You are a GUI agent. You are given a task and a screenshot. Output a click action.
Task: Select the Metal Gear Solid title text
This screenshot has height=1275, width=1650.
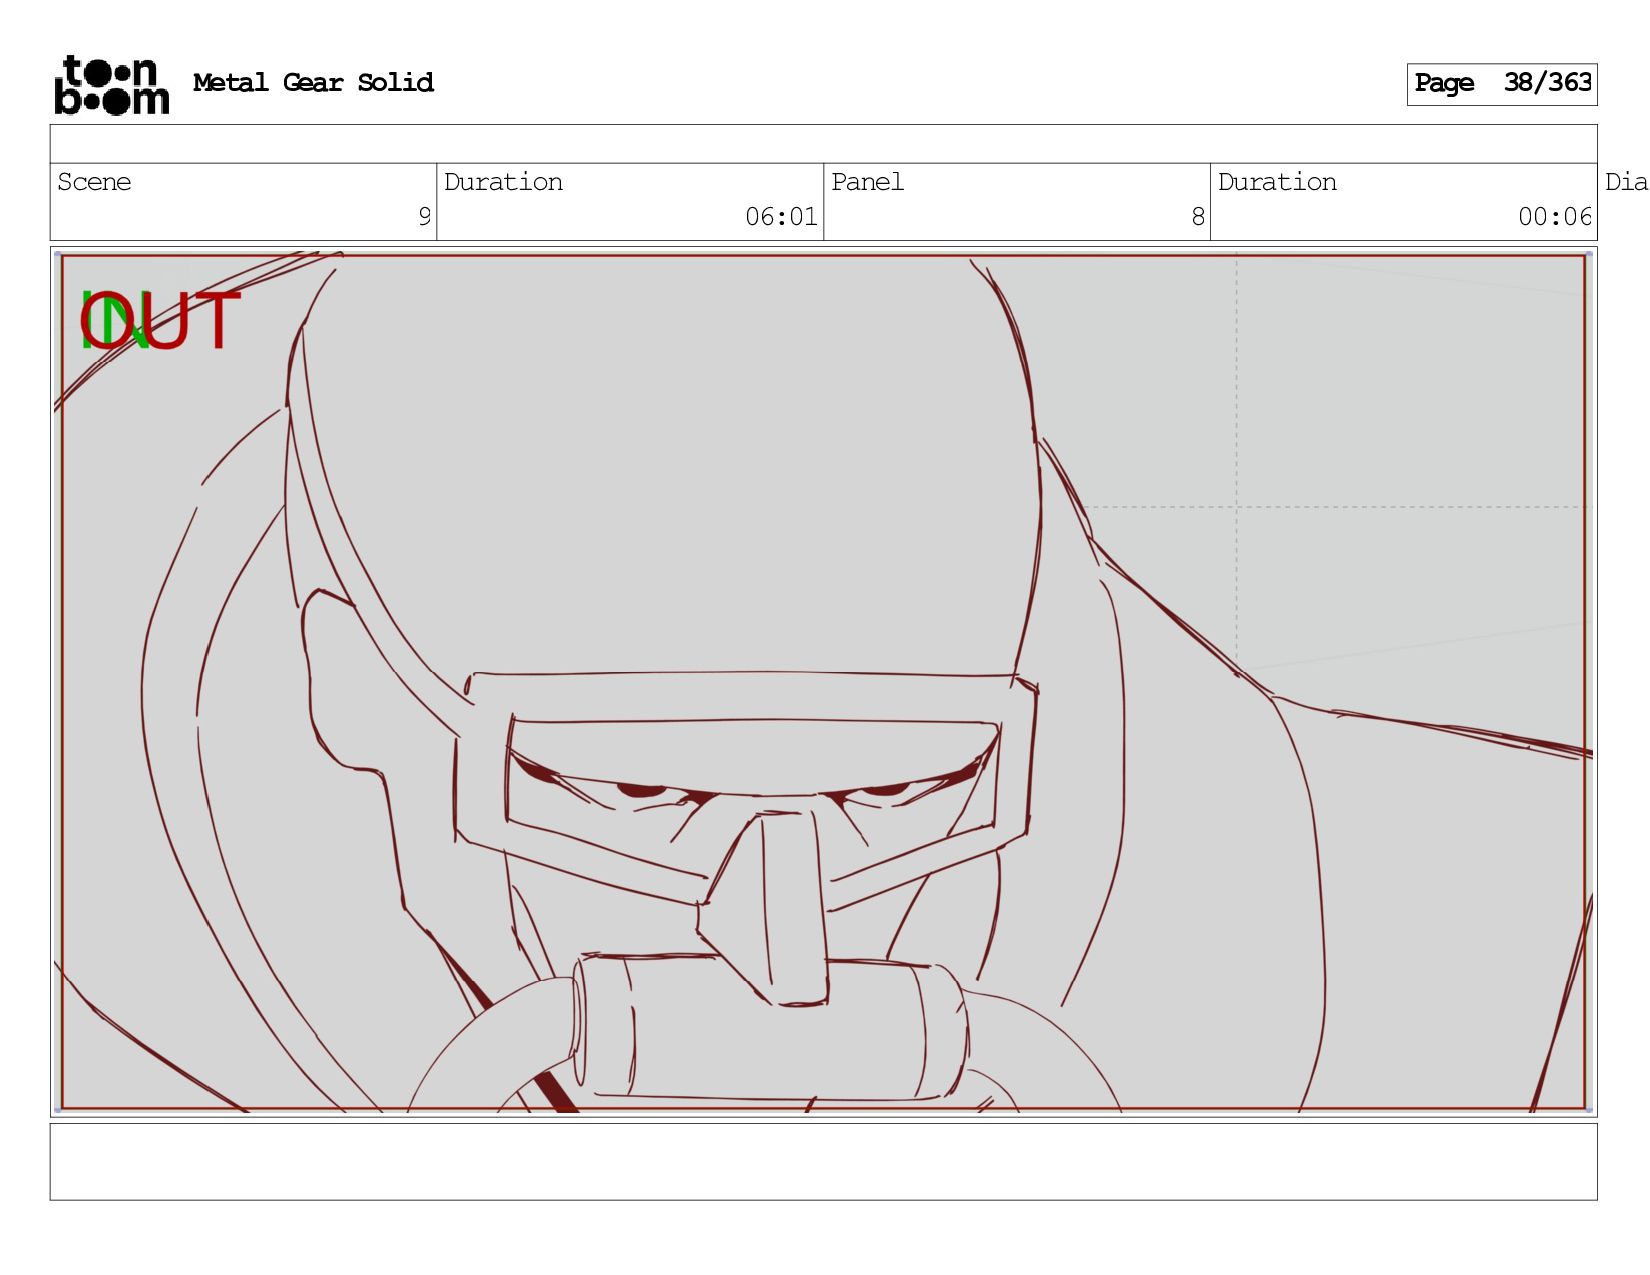313,83
